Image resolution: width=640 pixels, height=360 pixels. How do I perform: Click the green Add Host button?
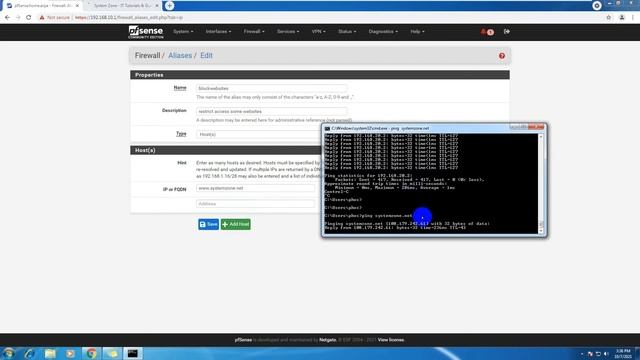point(236,224)
